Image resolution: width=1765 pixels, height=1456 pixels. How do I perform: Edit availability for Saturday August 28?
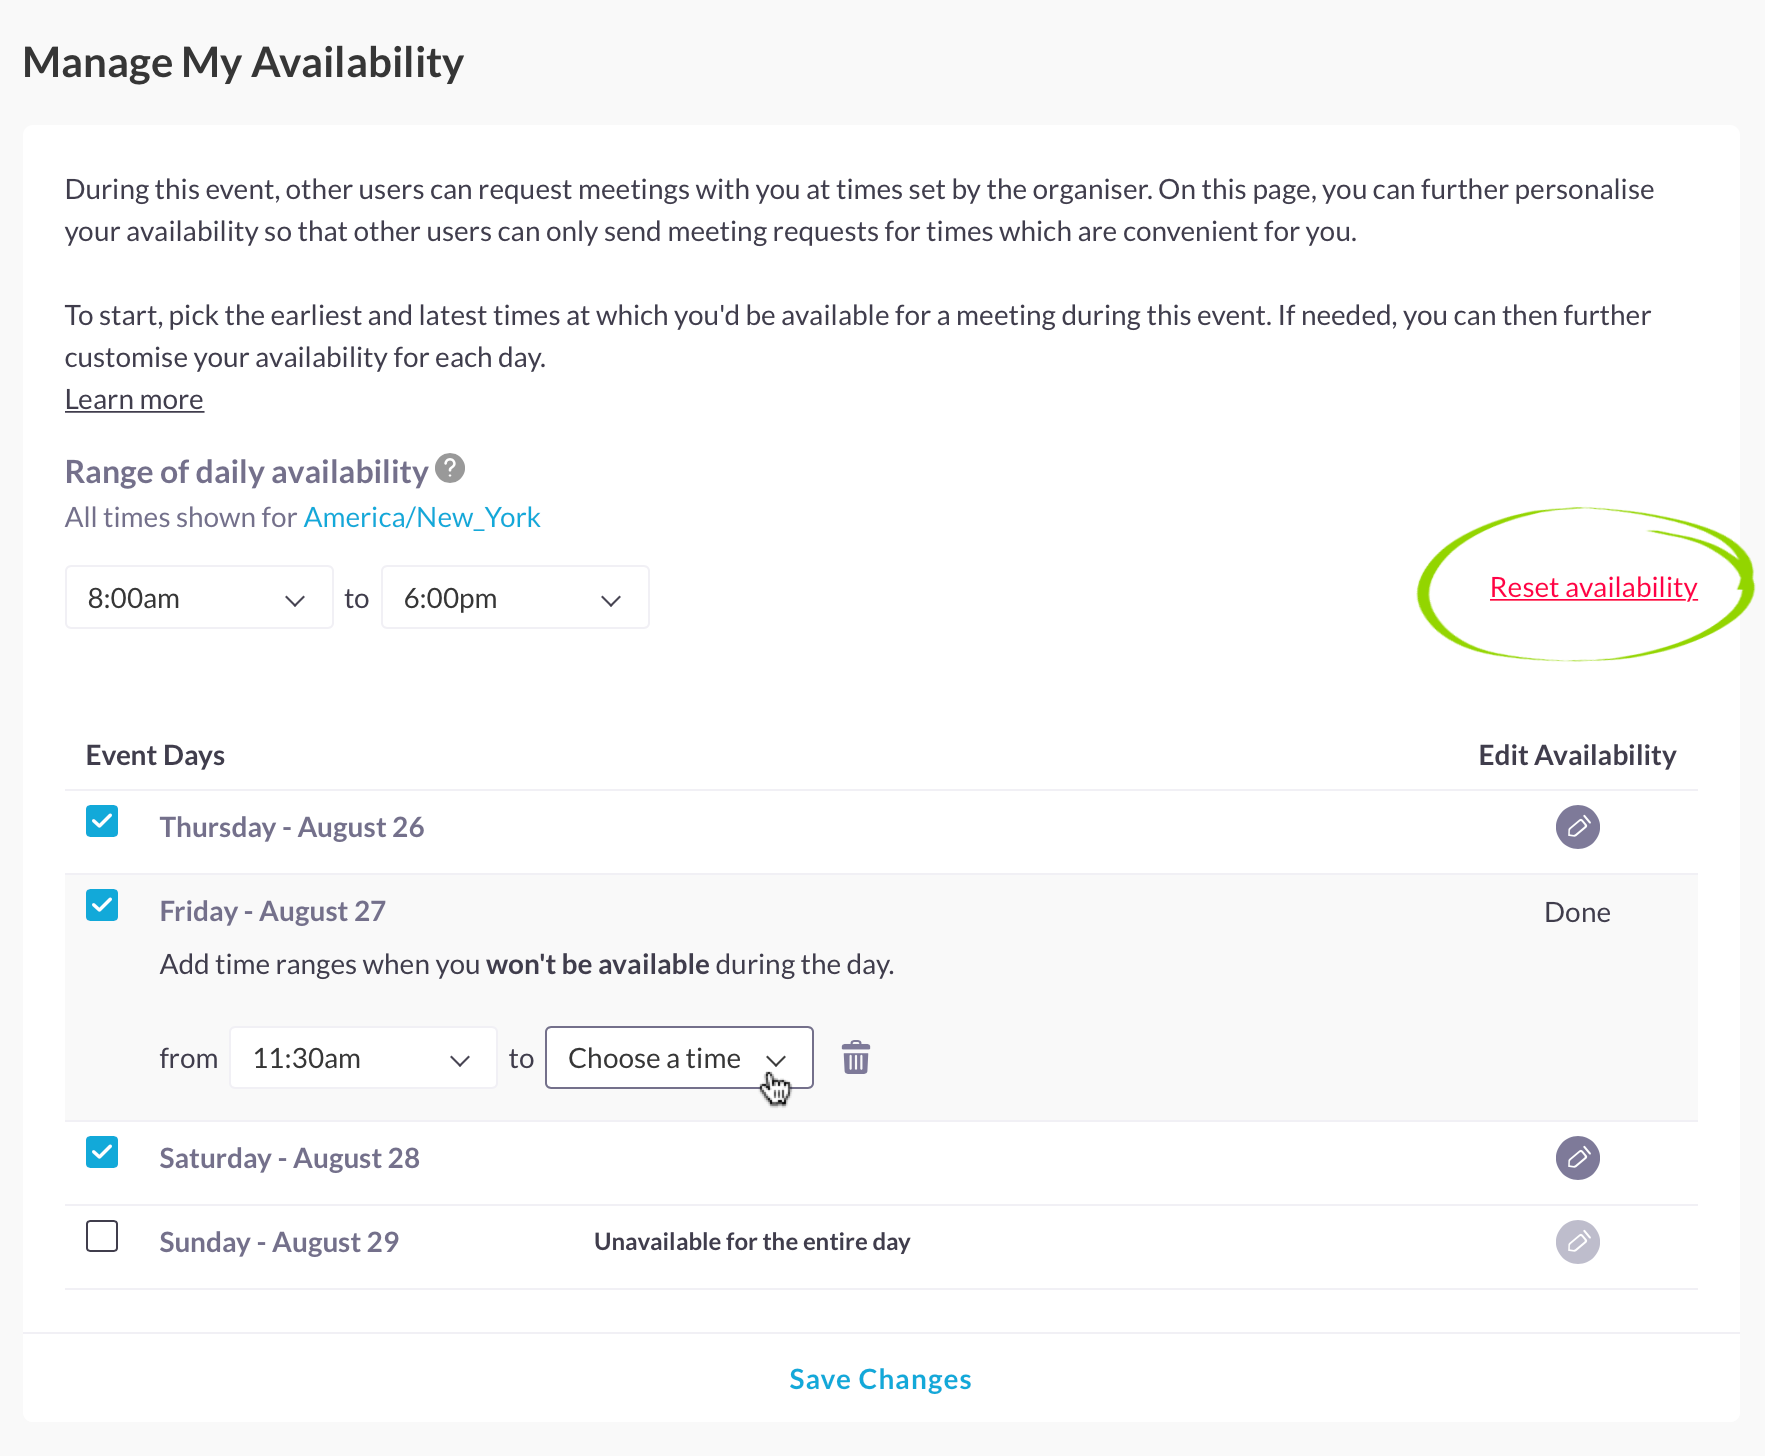[x=1577, y=1158]
